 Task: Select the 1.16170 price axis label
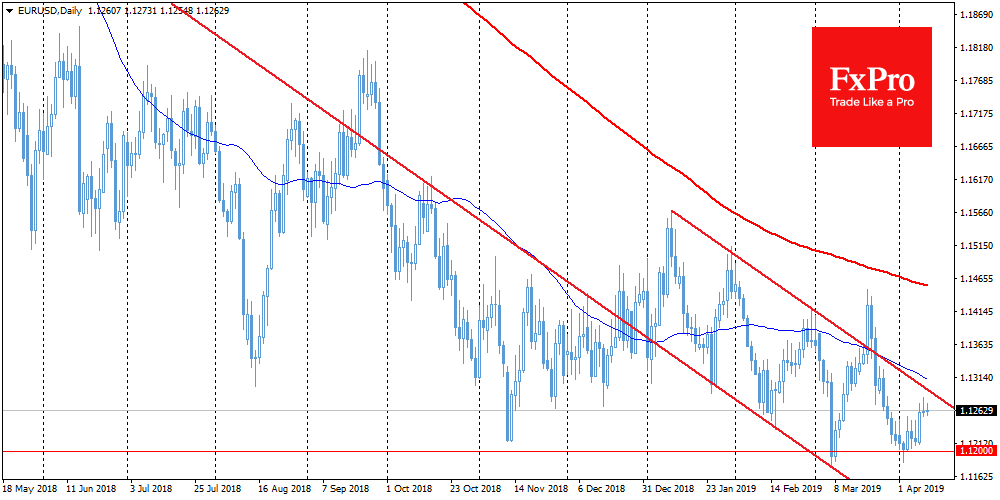point(976,180)
